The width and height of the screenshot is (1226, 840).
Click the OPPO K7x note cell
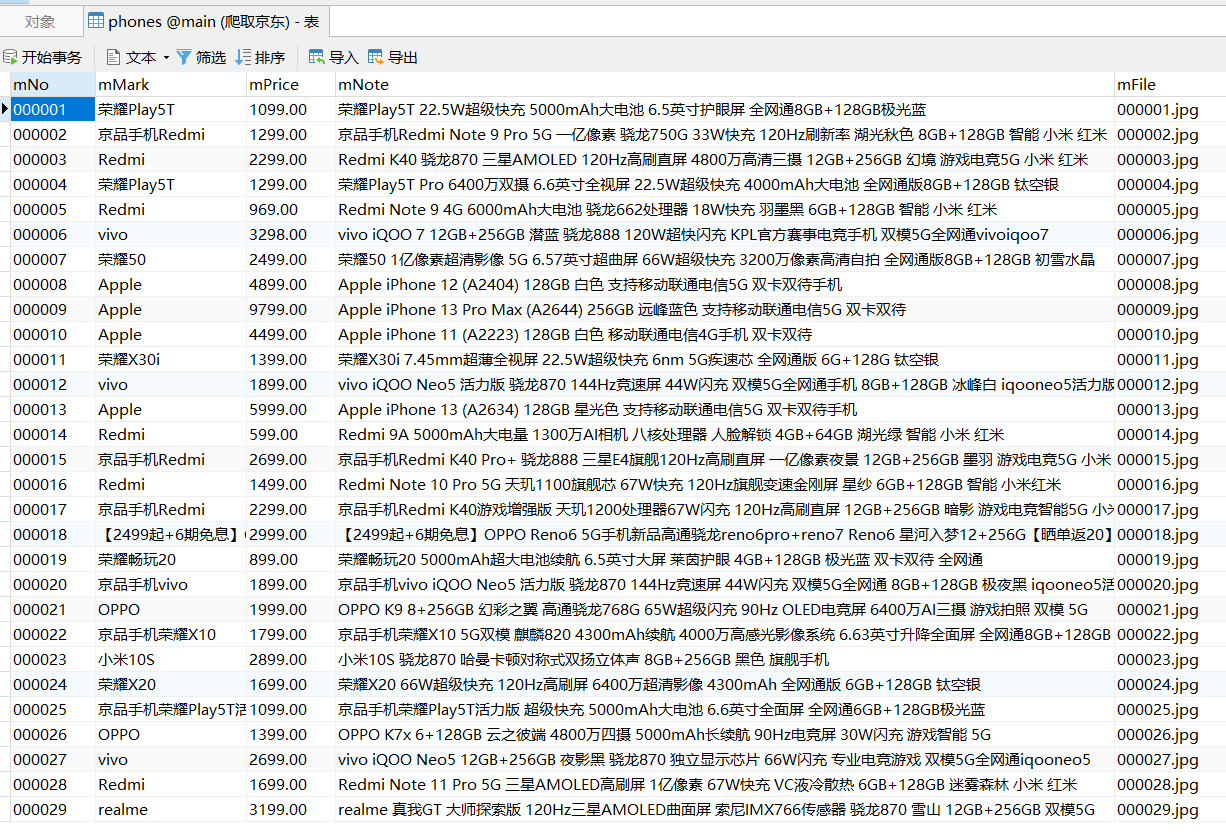[725, 734]
